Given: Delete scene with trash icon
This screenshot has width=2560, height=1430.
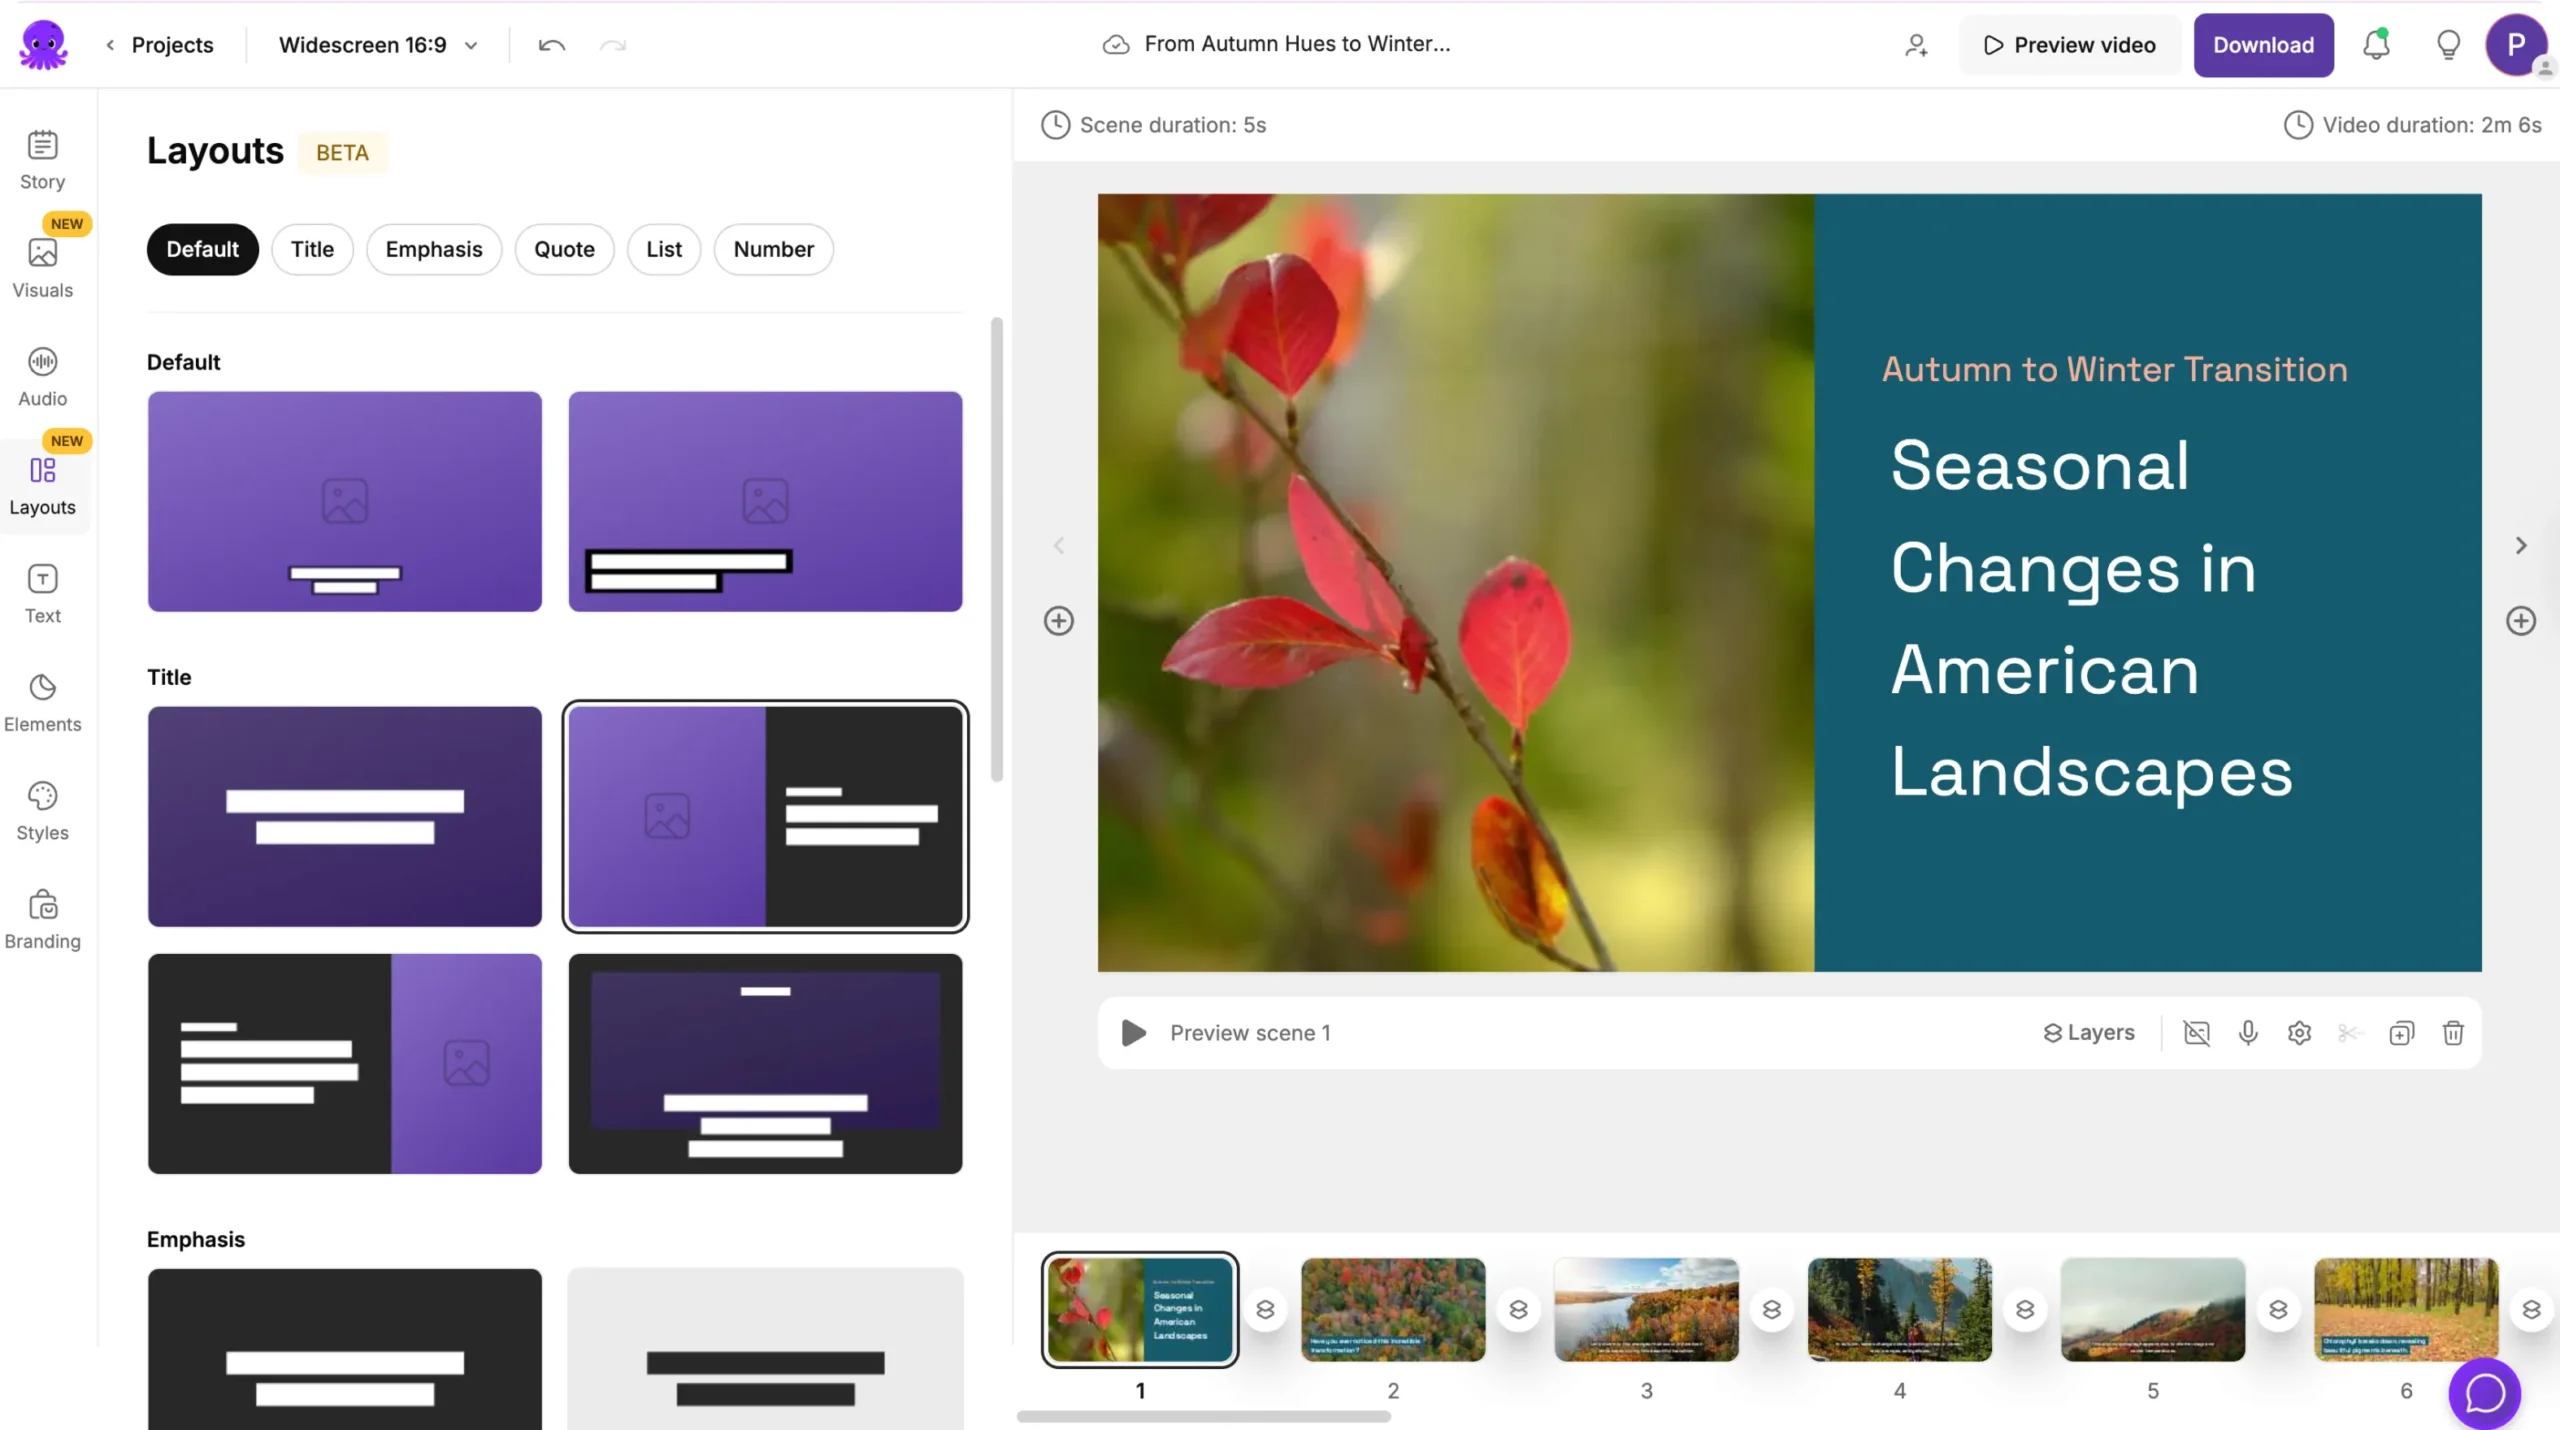Looking at the screenshot, I should pyautogui.click(x=2452, y=1032).
